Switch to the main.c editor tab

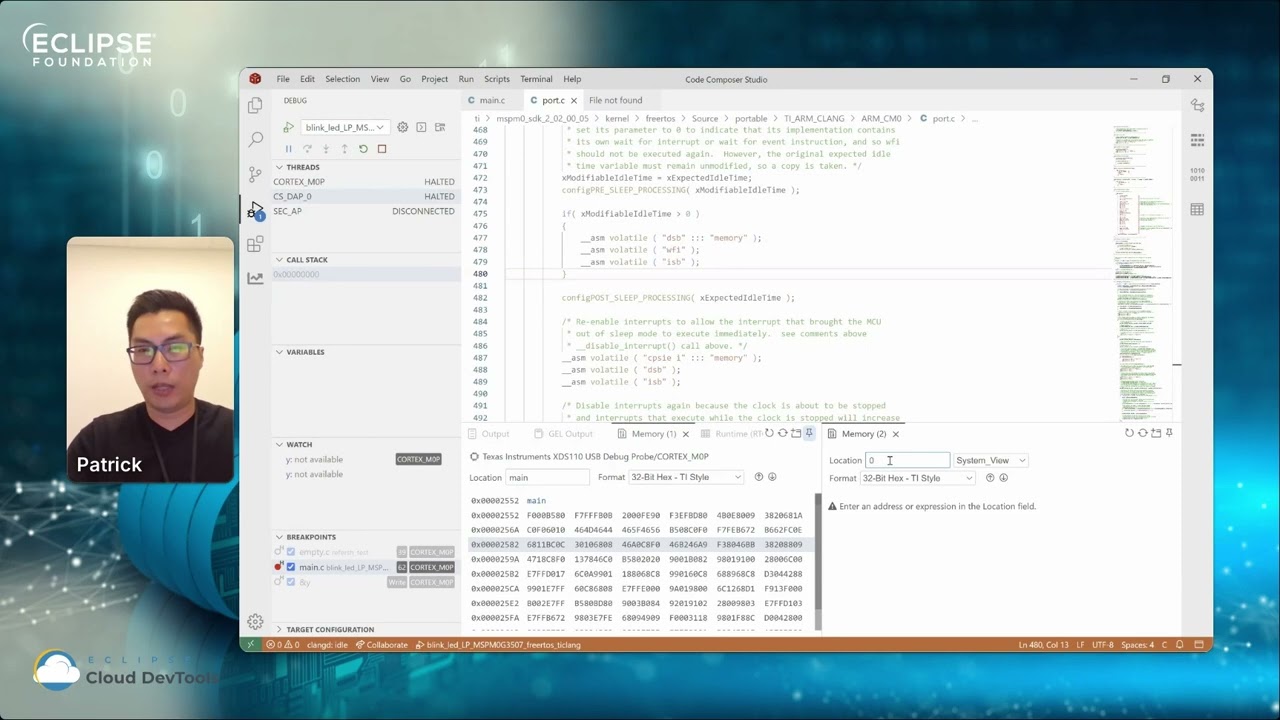point(491,100)
